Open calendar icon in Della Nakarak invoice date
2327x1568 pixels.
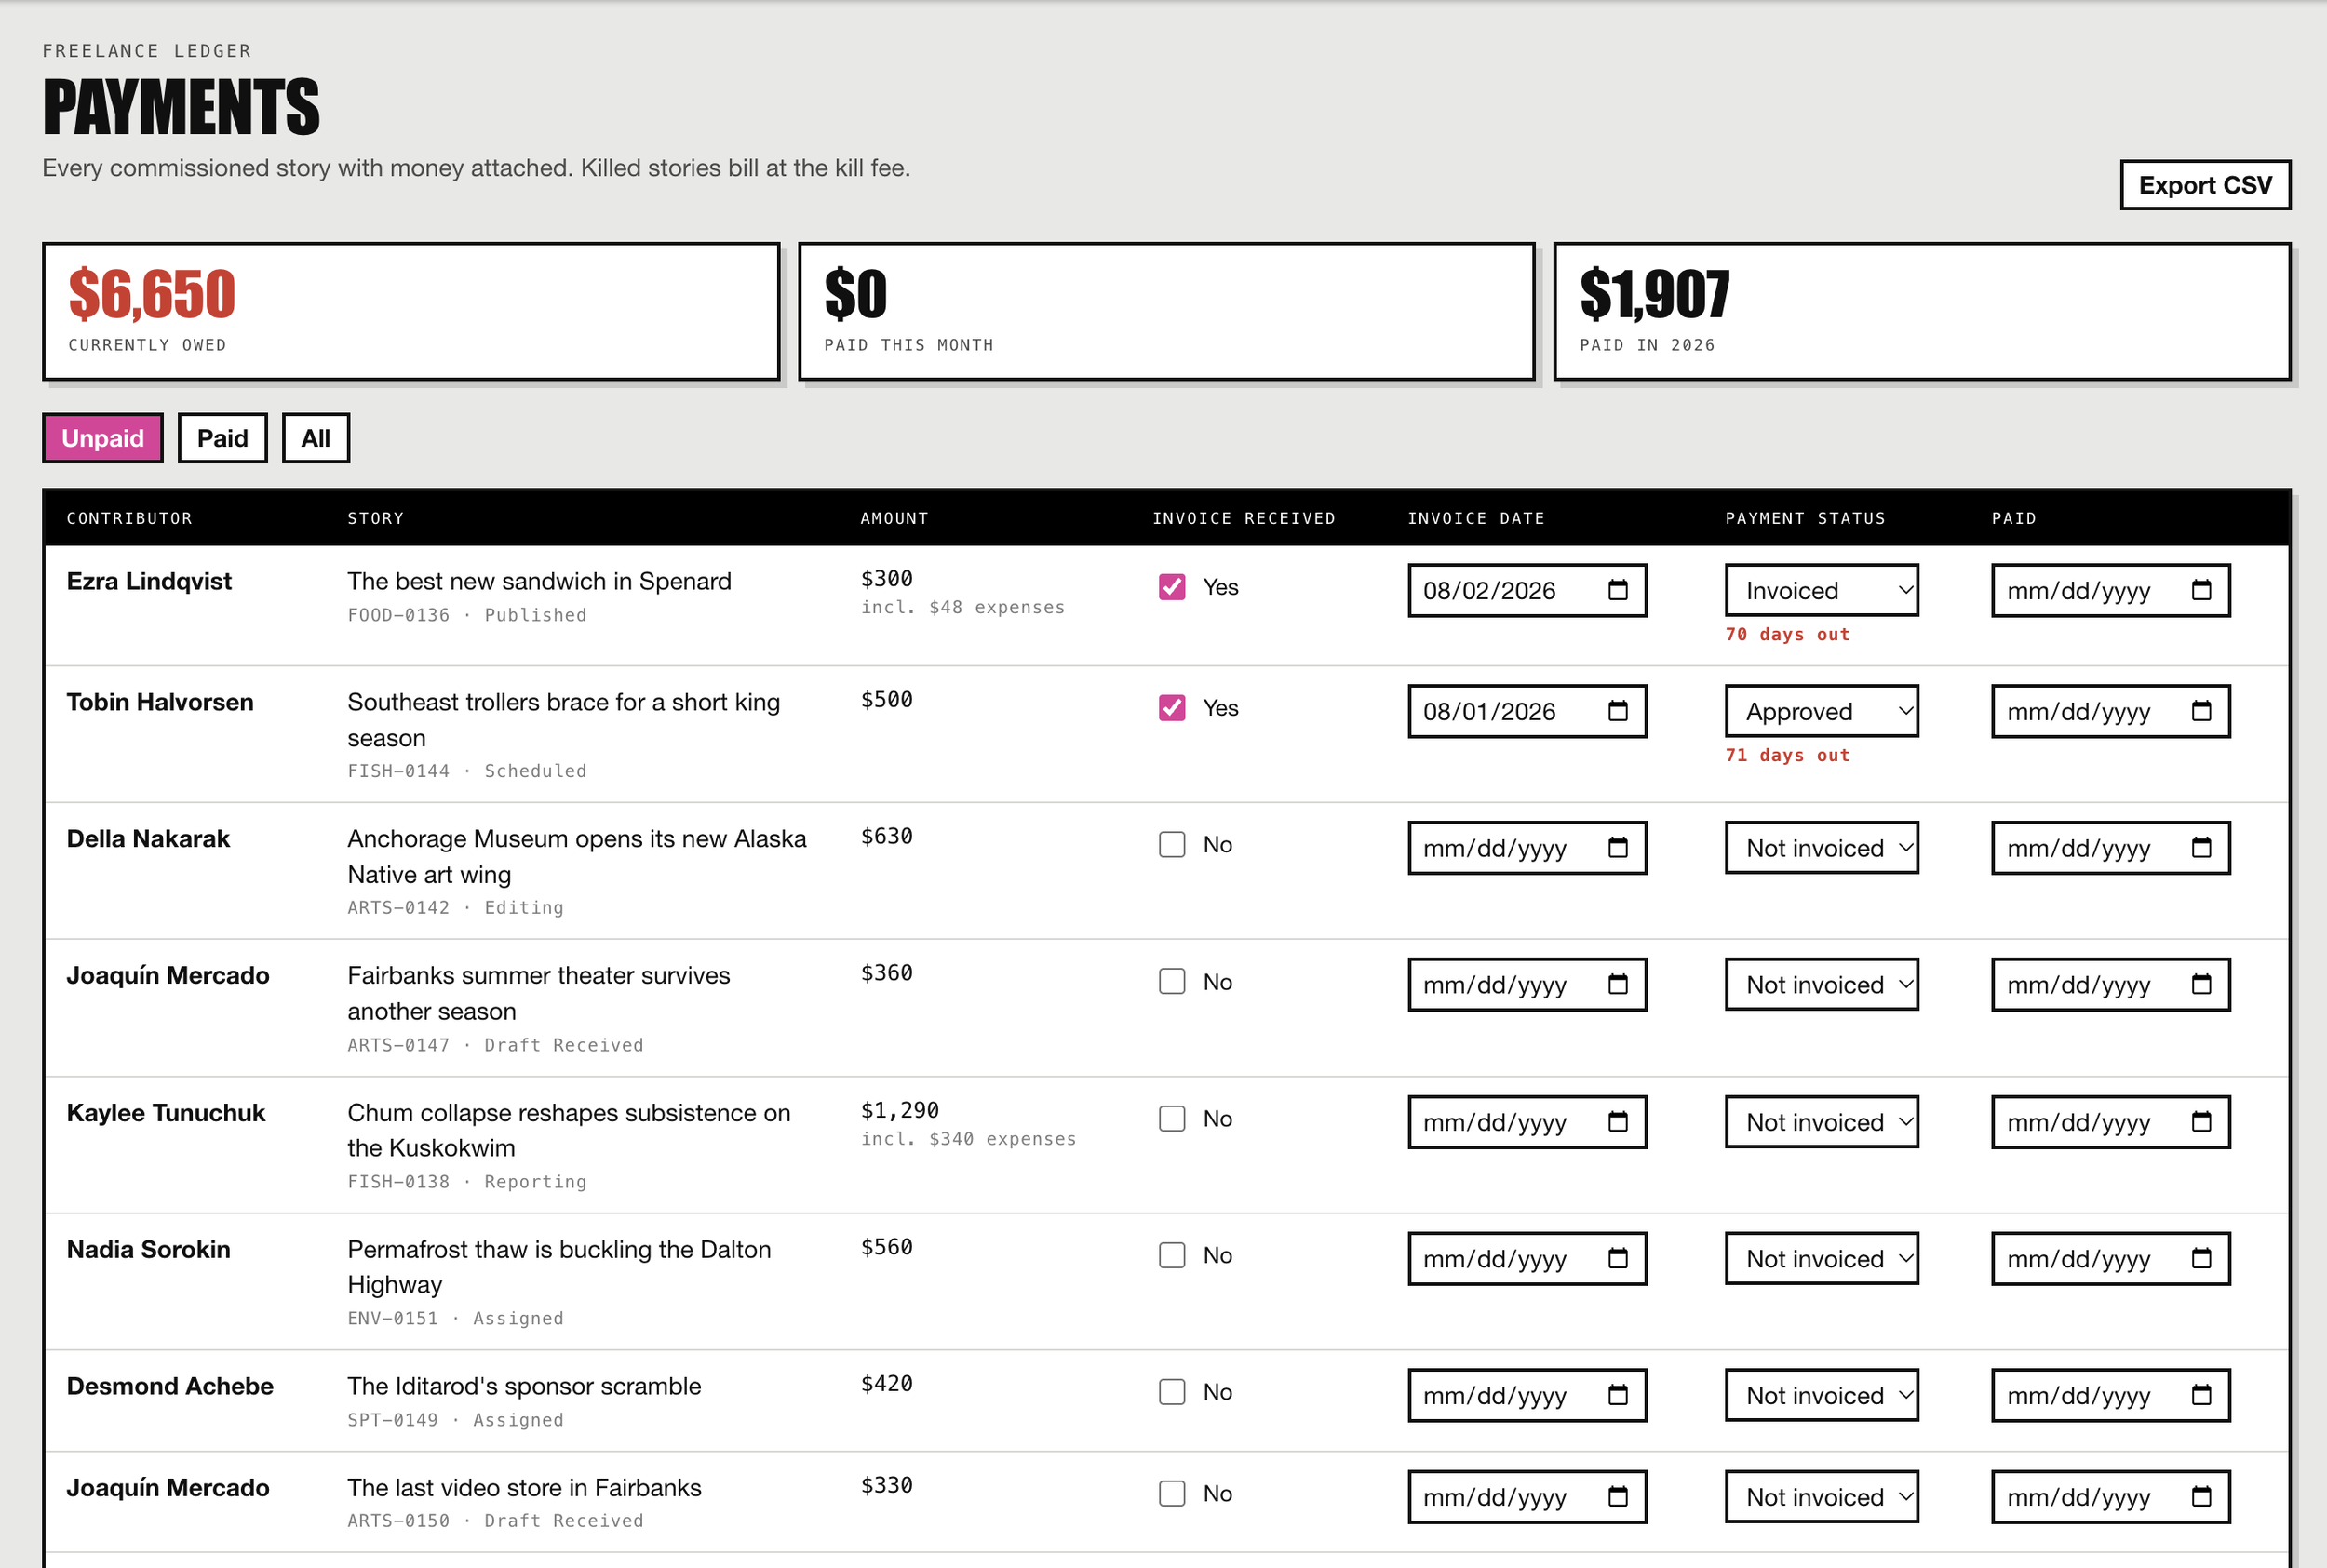click(x=1617, y=848)
